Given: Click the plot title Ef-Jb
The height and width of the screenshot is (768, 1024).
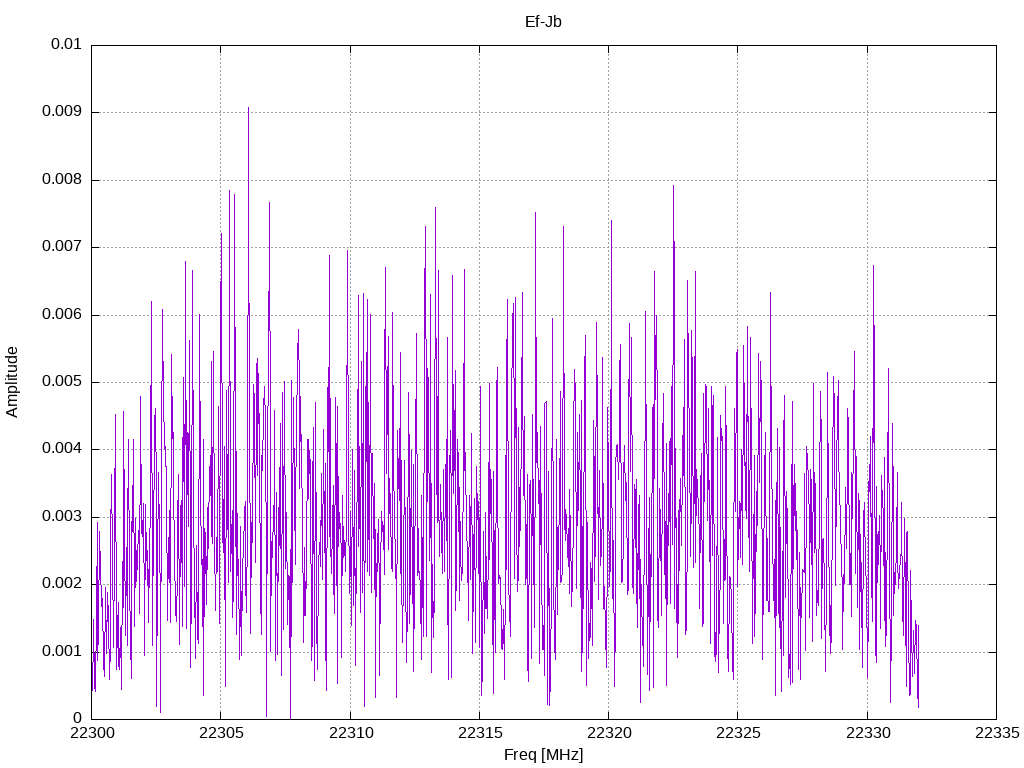Looking at the screenshot, I should point(543,22).
